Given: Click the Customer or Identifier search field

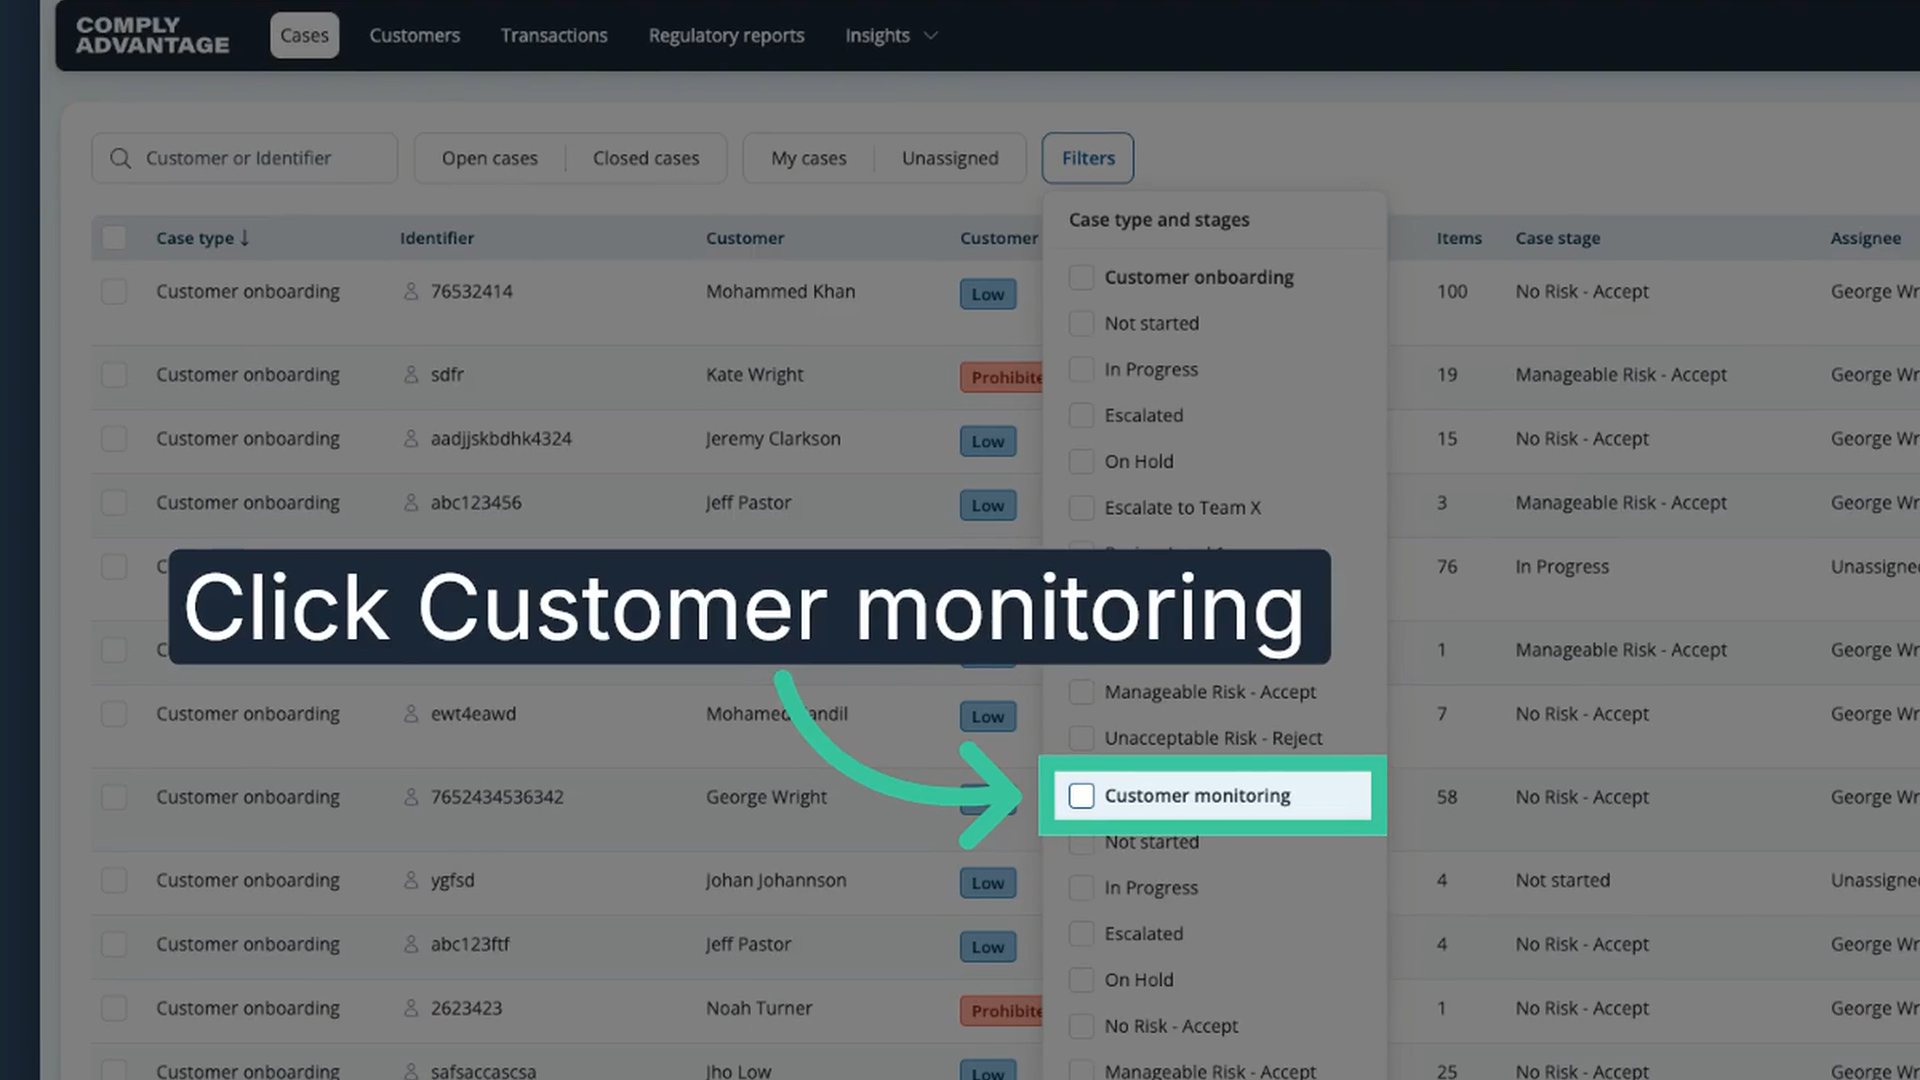Looking at the screenshot, I should (244, 158).
